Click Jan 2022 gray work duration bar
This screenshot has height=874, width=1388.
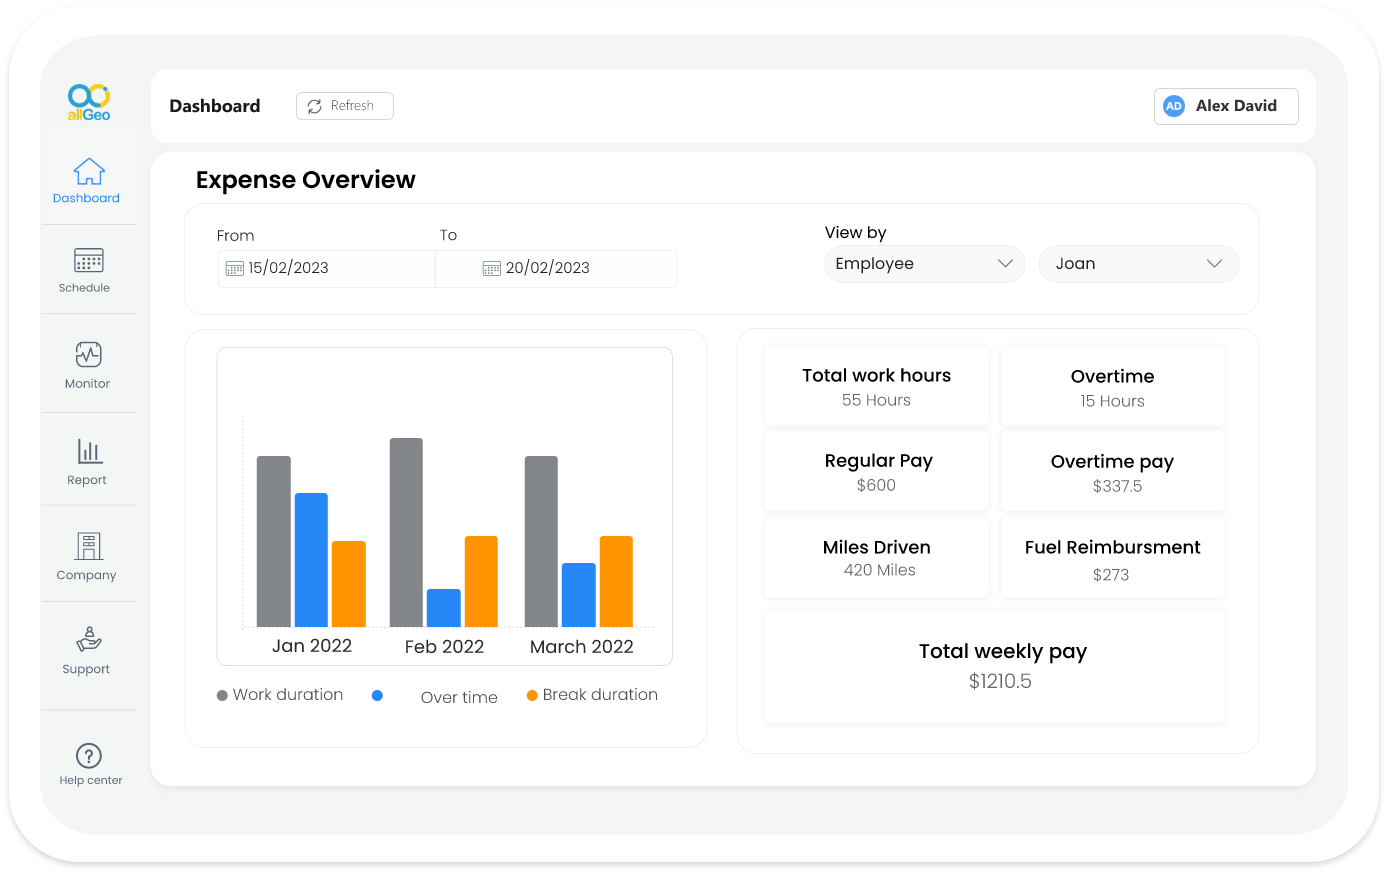click(x=274, y=541)
